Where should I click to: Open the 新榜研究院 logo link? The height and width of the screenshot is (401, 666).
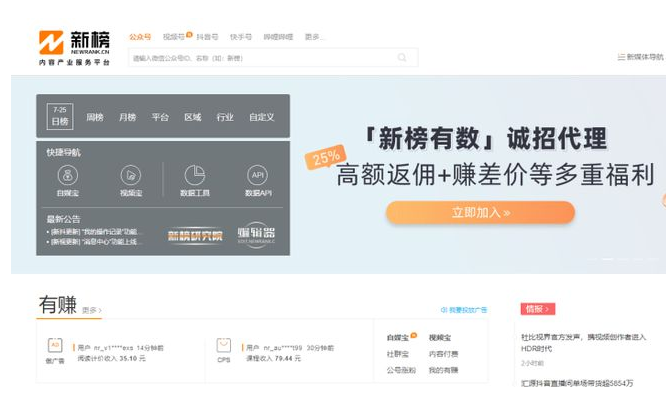click(x=195, y=235)
